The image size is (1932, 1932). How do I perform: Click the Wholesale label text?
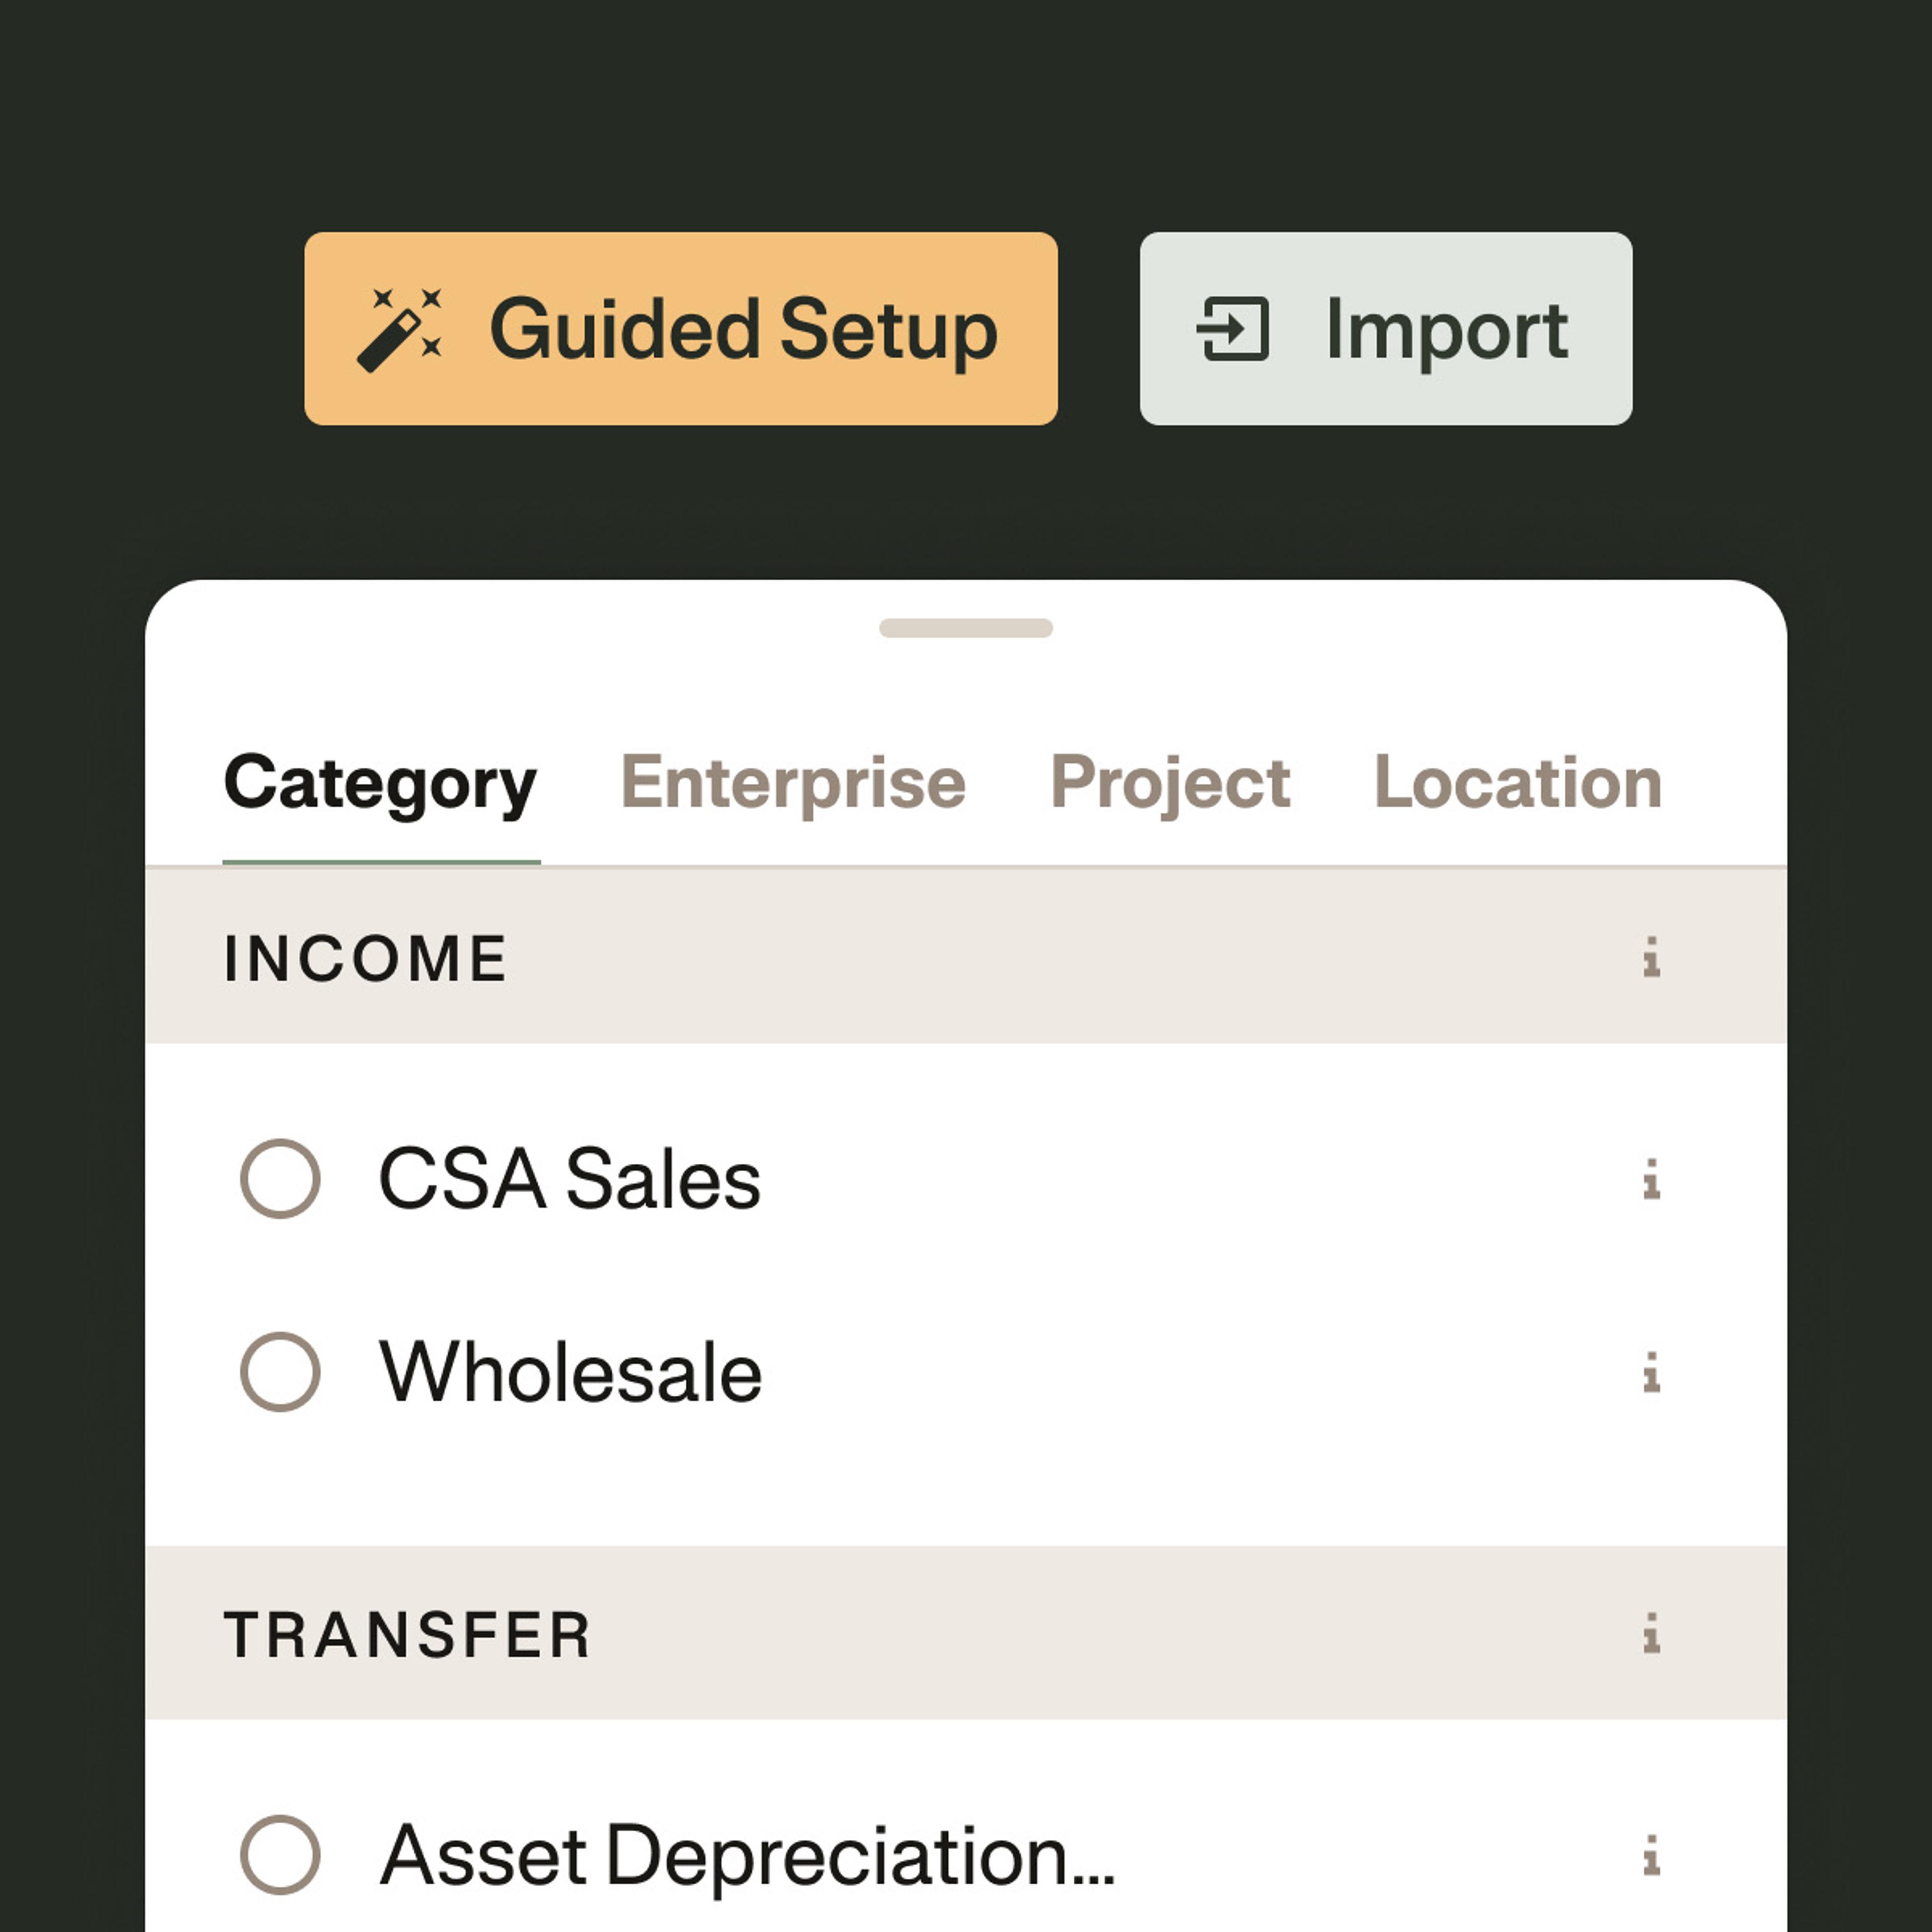[x=571, y=1373]
